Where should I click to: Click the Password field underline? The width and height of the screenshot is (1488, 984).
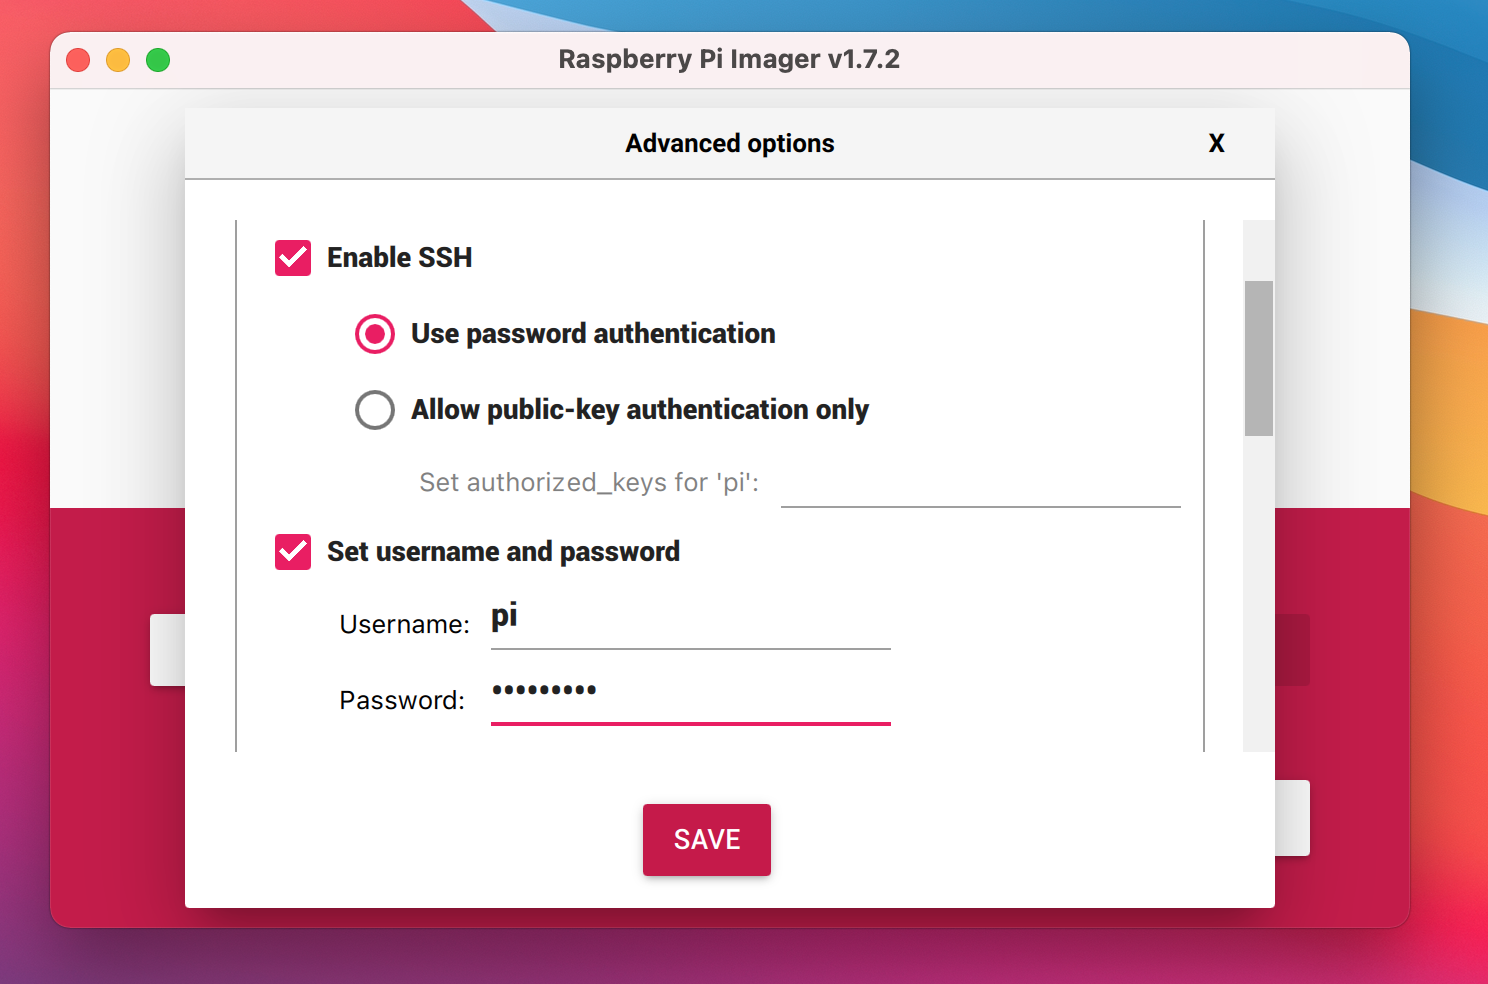coord(690,722)
